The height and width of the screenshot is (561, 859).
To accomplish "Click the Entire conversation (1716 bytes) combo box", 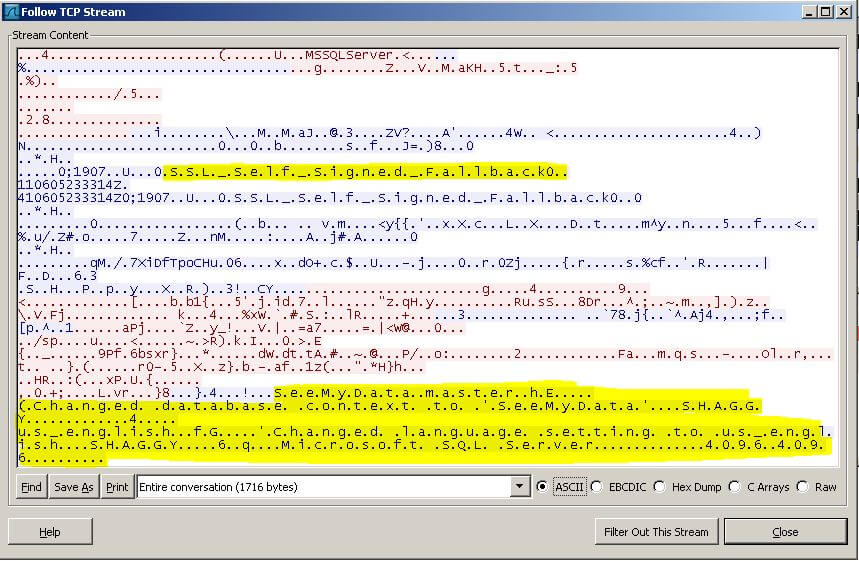I will tap(333, 486).
